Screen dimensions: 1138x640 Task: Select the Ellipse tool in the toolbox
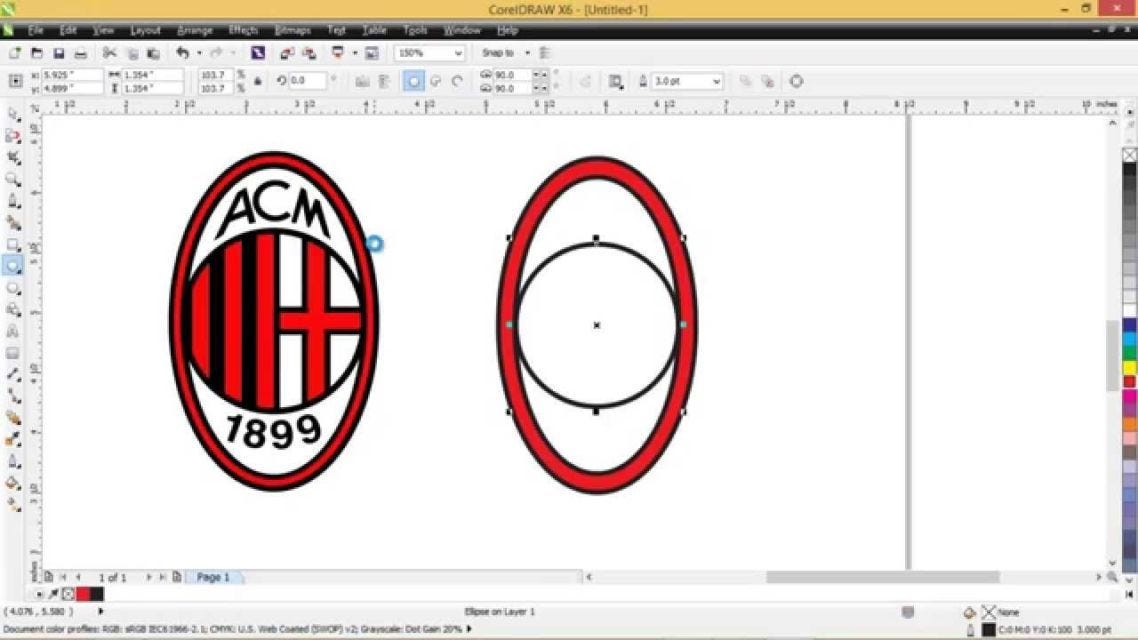click(13, 266)
